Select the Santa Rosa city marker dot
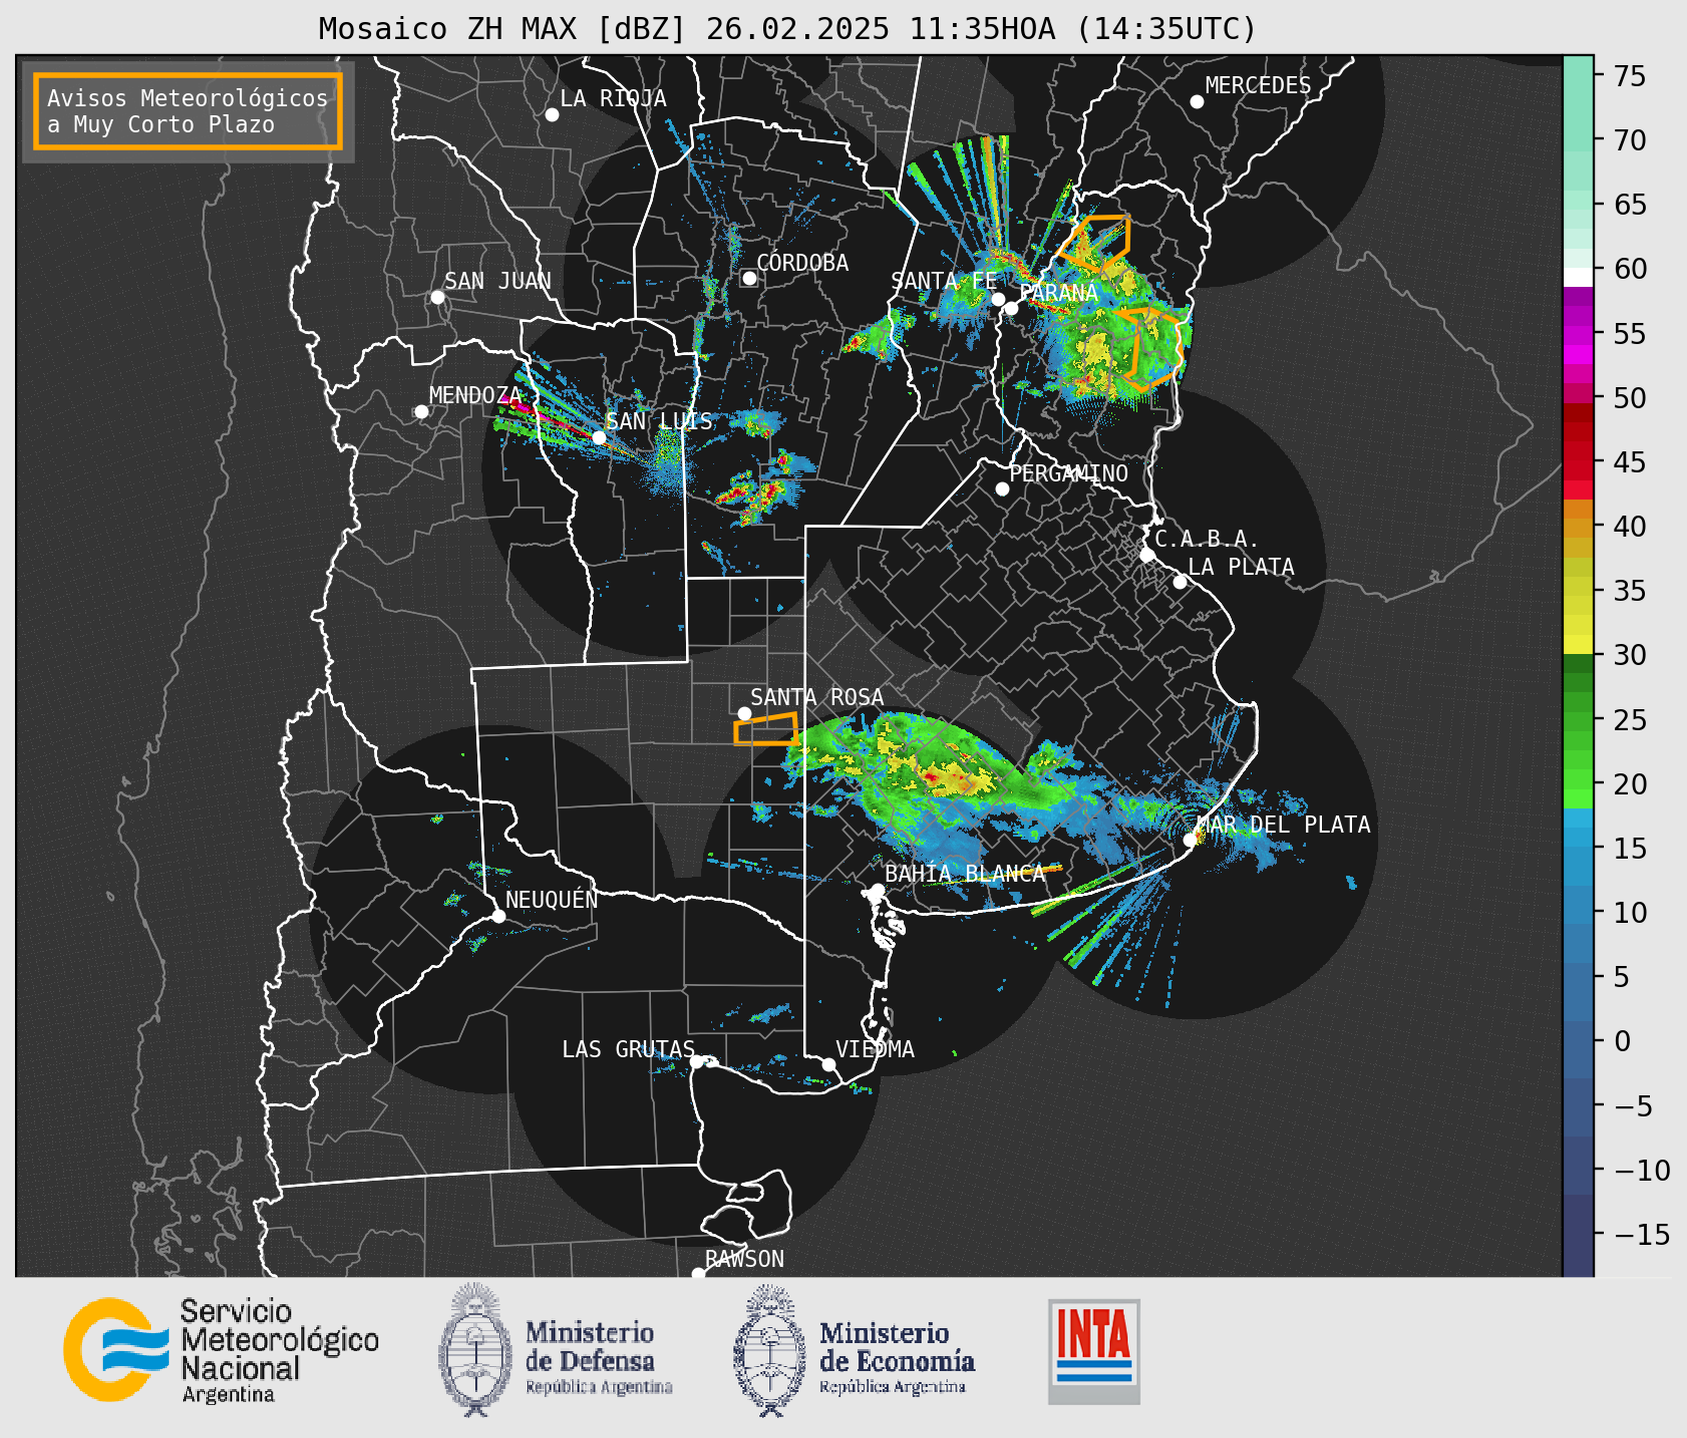 point(744,713)
